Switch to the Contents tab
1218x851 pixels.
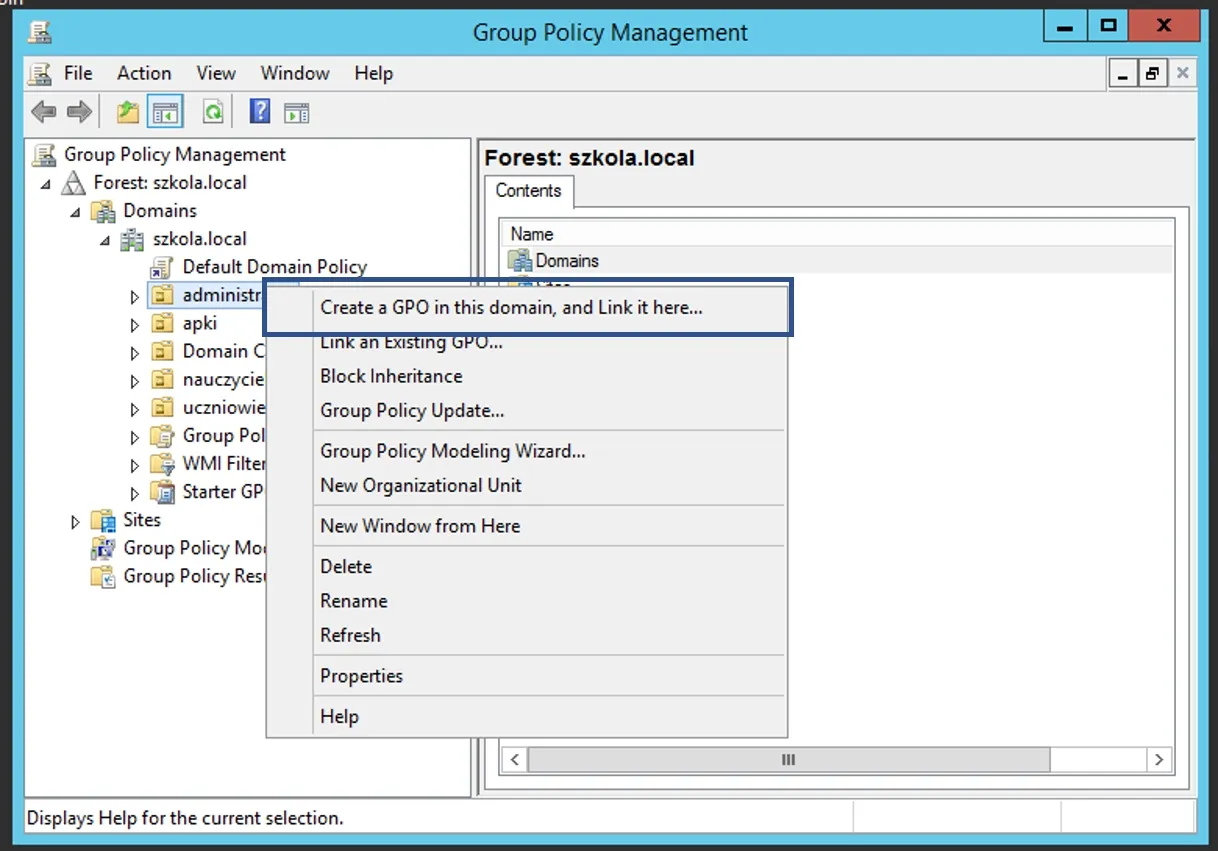(528, 191)
